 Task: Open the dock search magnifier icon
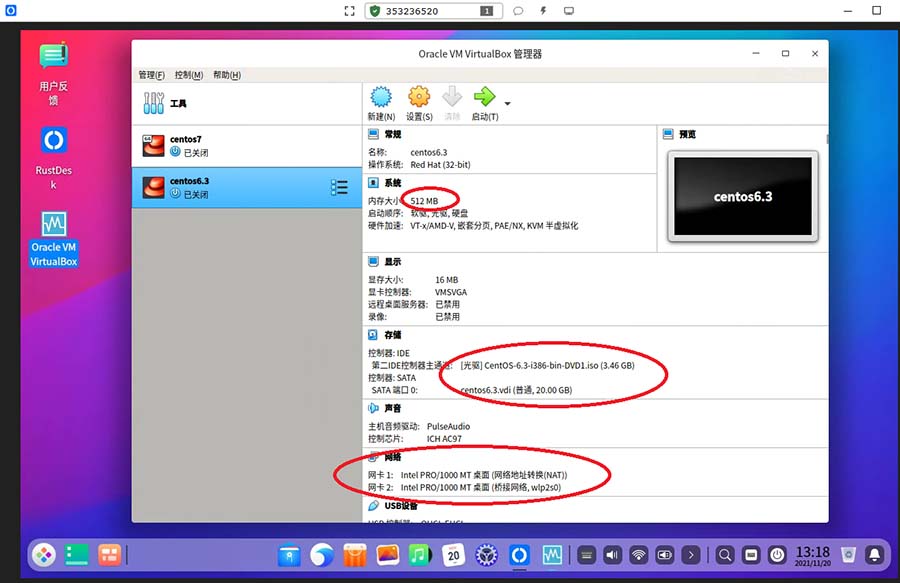pyautogui.click(x=725, y=555)
